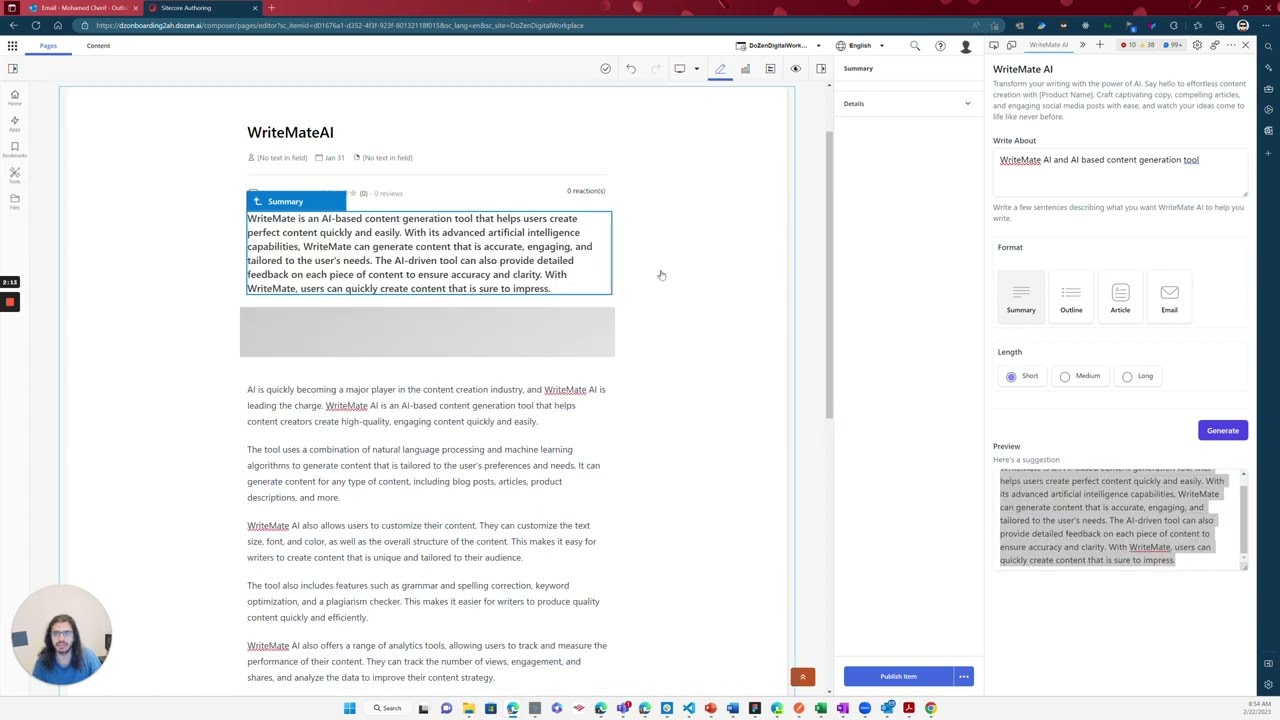
Task: Click the Summary component up-arrow icon
Action: tap(257, 202)
